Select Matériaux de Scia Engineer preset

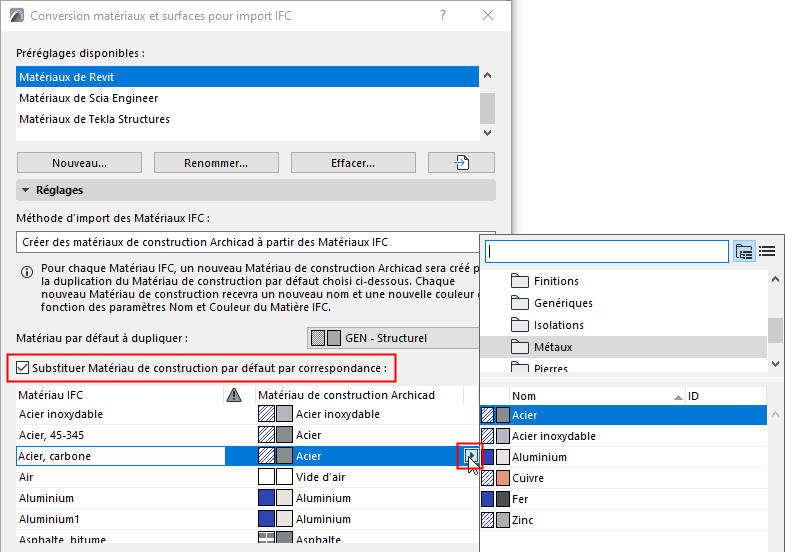pyautogui.click(x=247, y=98)
